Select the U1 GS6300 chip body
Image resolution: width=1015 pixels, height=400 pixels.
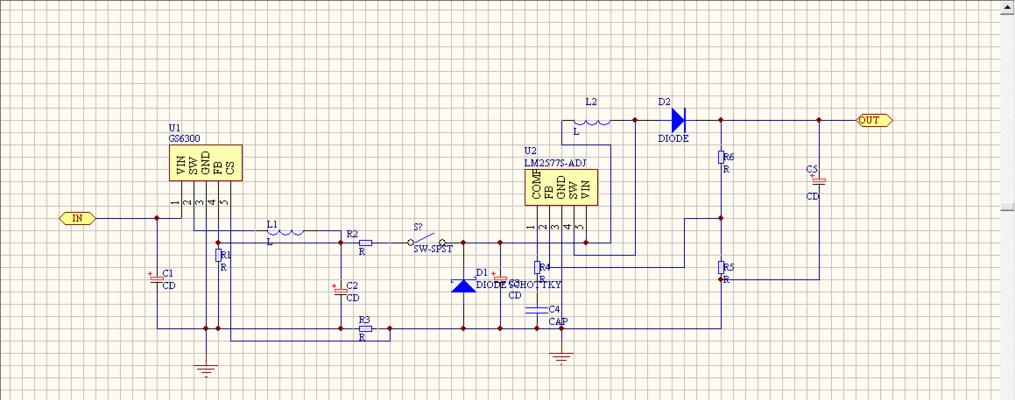coord(206,162)
